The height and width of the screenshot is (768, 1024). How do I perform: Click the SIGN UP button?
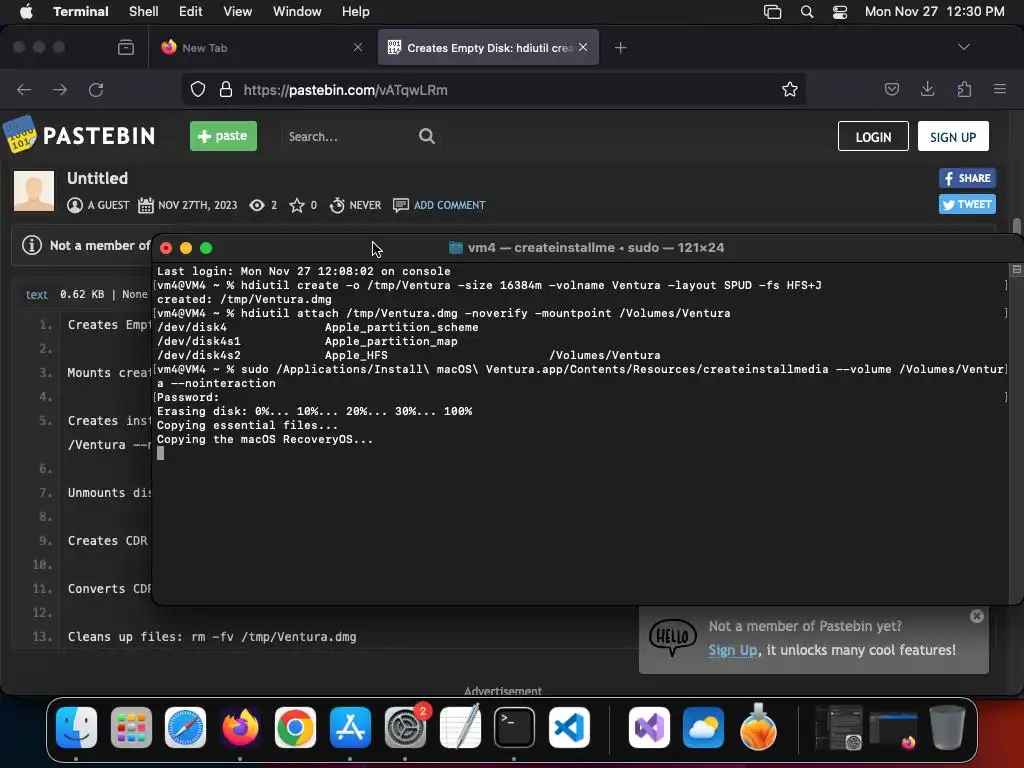953,136
